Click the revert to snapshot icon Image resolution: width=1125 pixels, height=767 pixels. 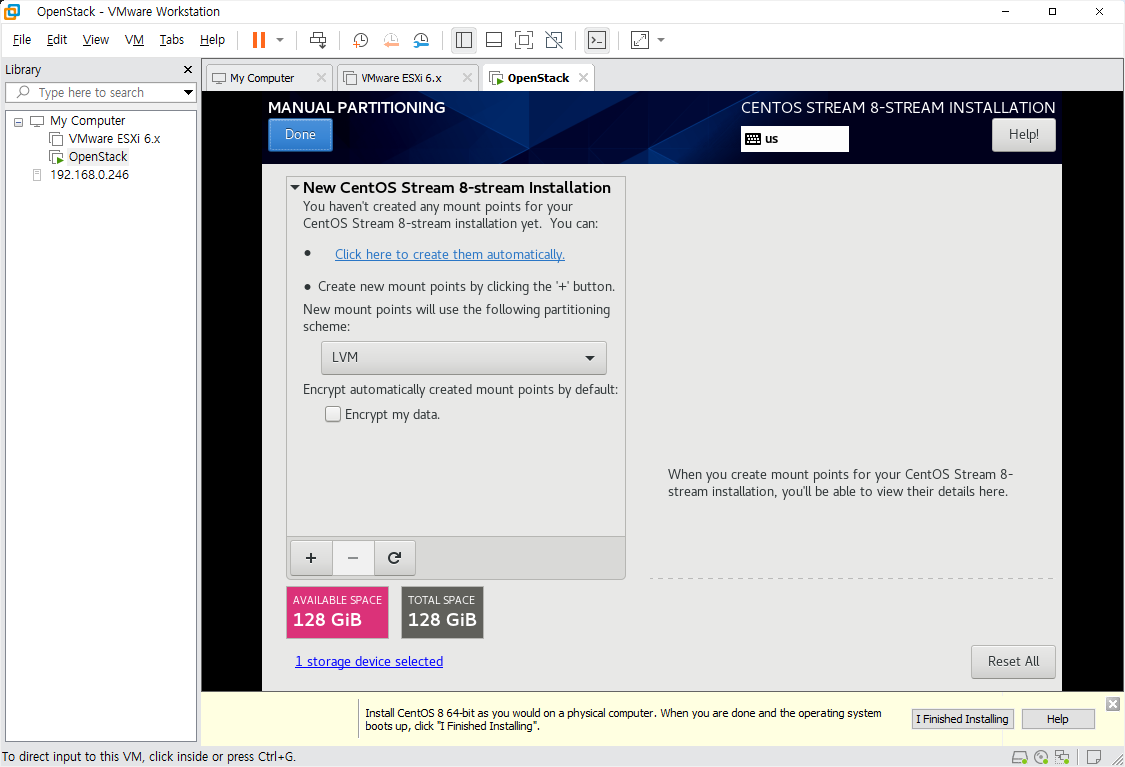pyautogui.click(x=390, y=40)
